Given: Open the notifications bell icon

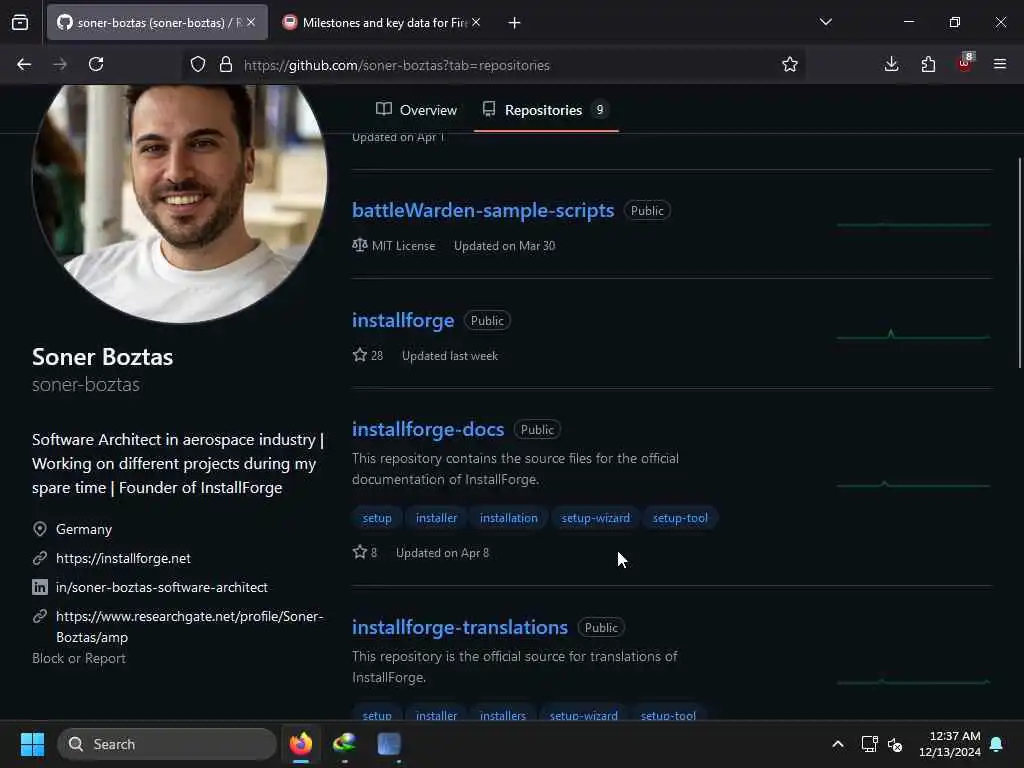Looking at the screenshot, I should 997,744.
